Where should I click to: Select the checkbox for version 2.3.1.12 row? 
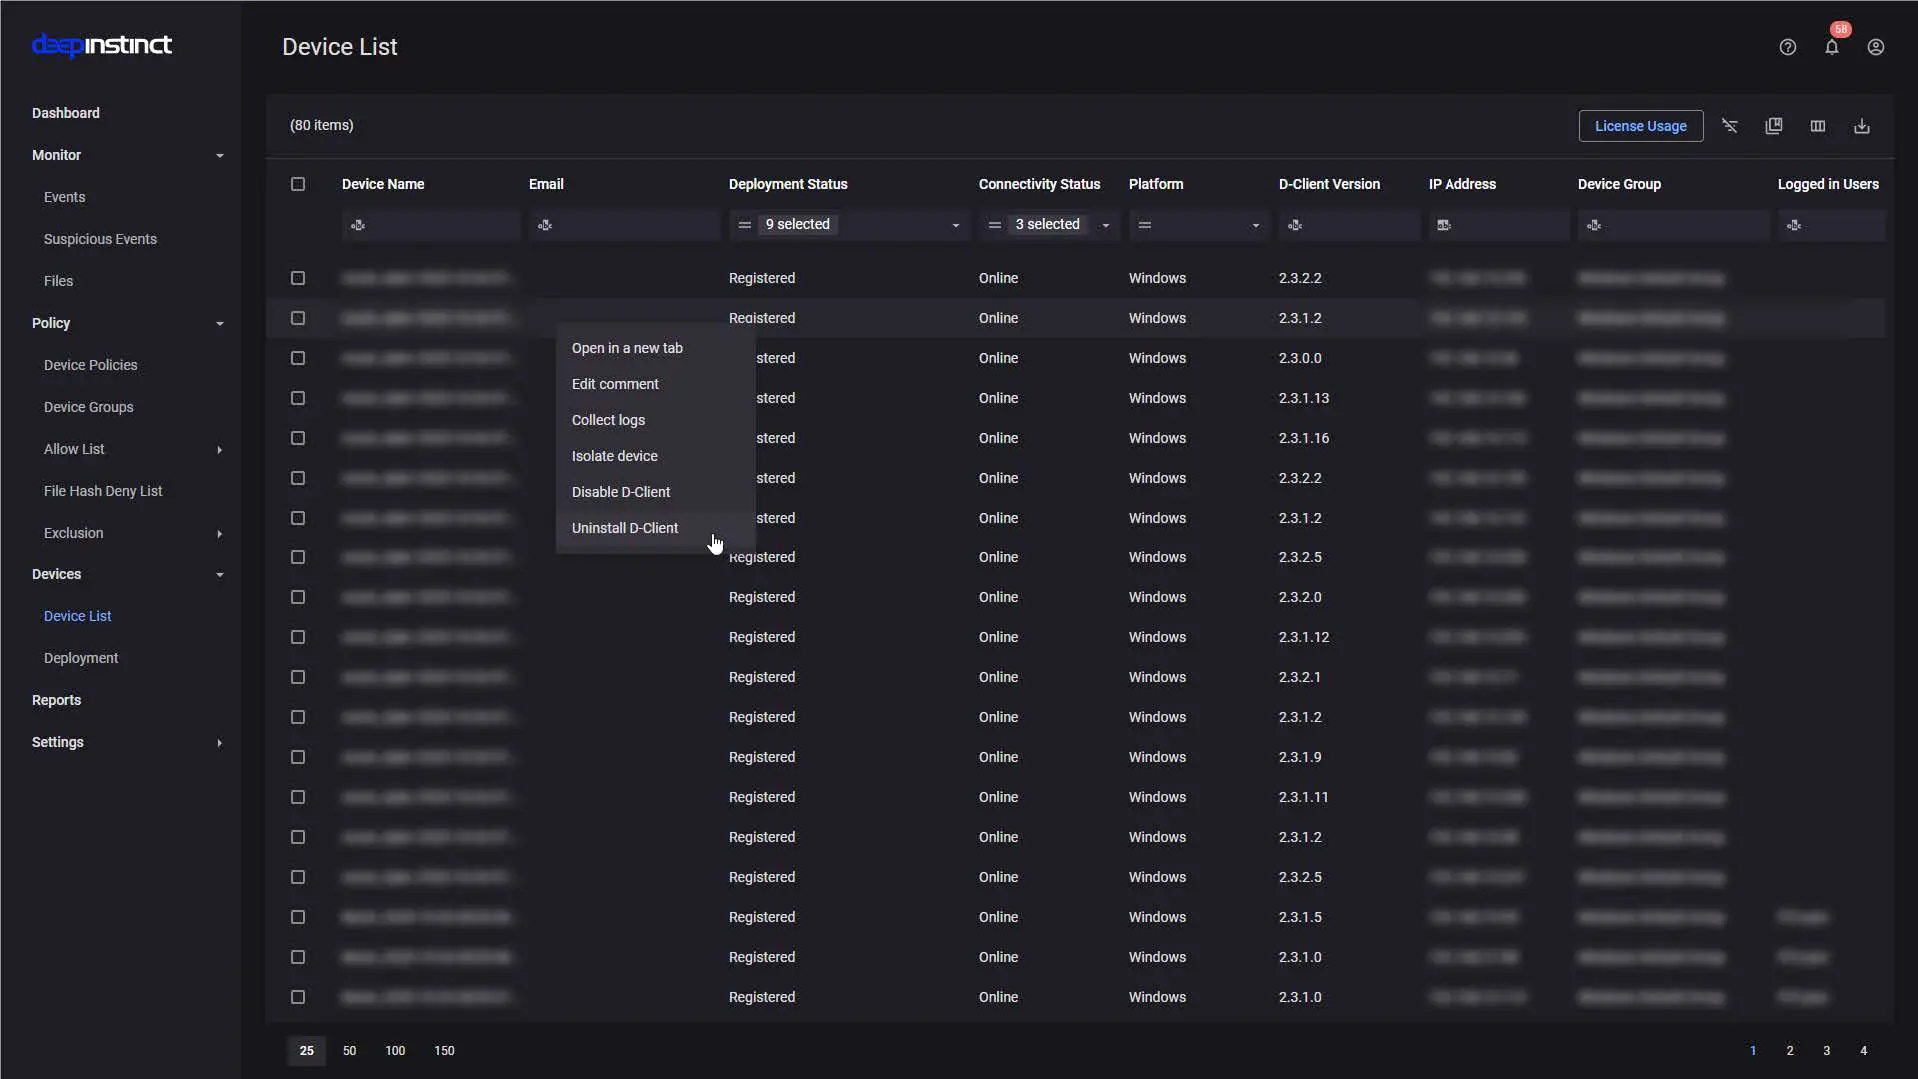pos(298,637)
